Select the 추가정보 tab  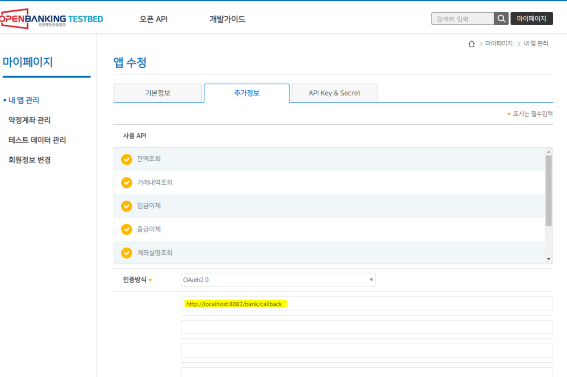tap(247, 93)
